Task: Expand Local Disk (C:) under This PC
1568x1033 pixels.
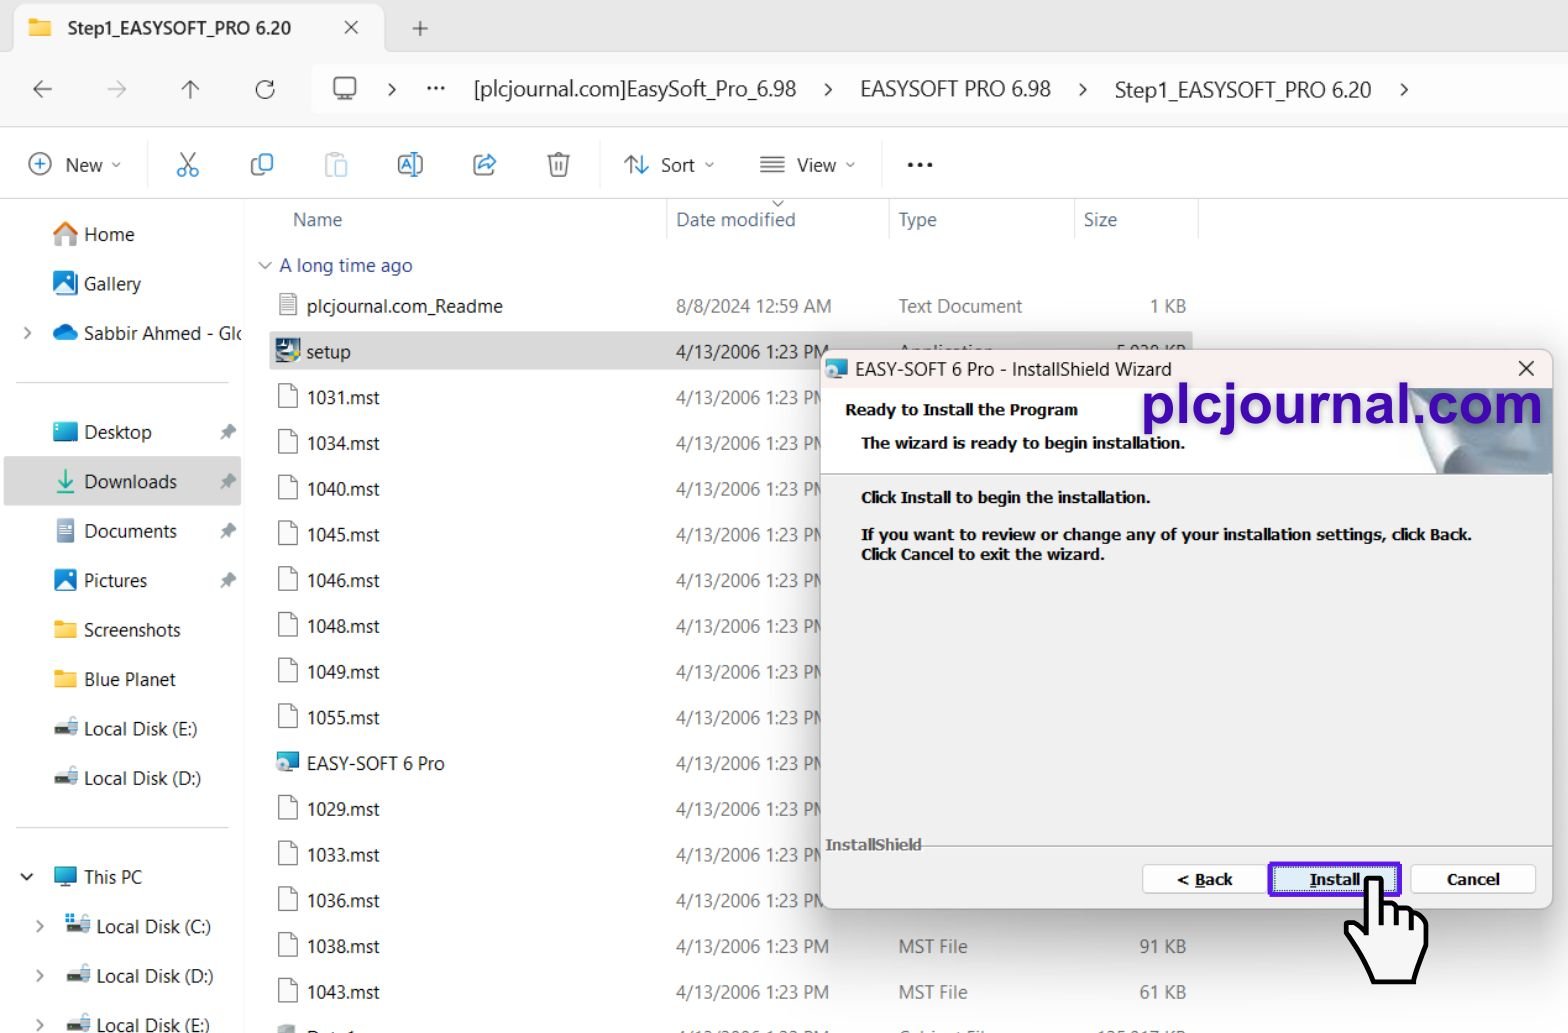Action: 39,926
